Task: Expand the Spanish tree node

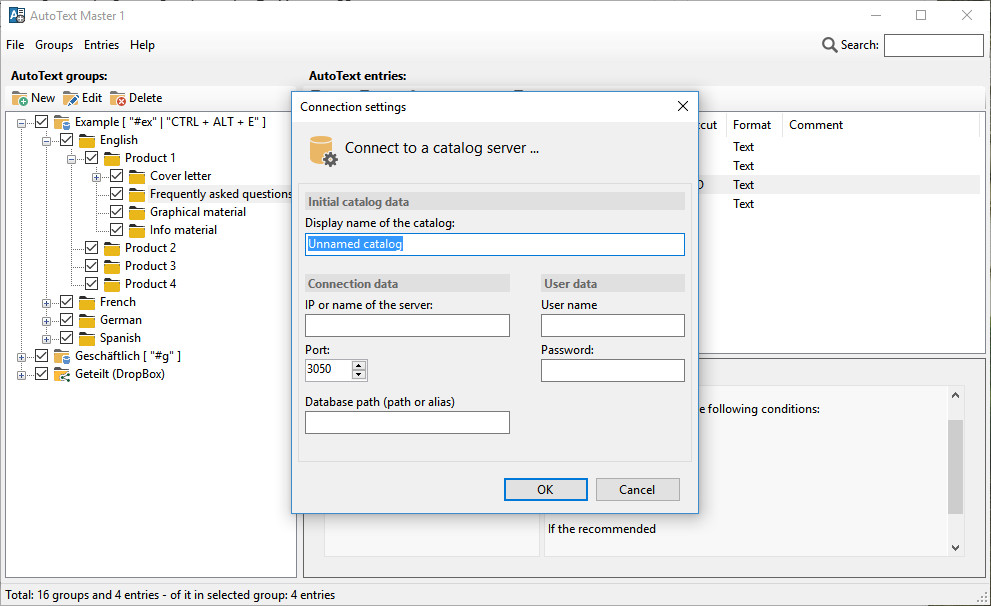Action: point(46,339)
